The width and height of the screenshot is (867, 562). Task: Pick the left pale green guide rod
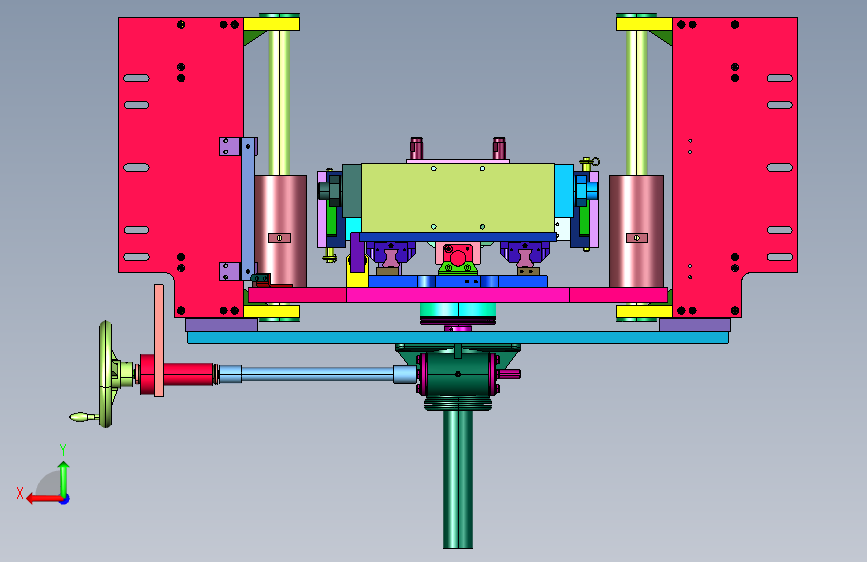click(x=279, y=103)
